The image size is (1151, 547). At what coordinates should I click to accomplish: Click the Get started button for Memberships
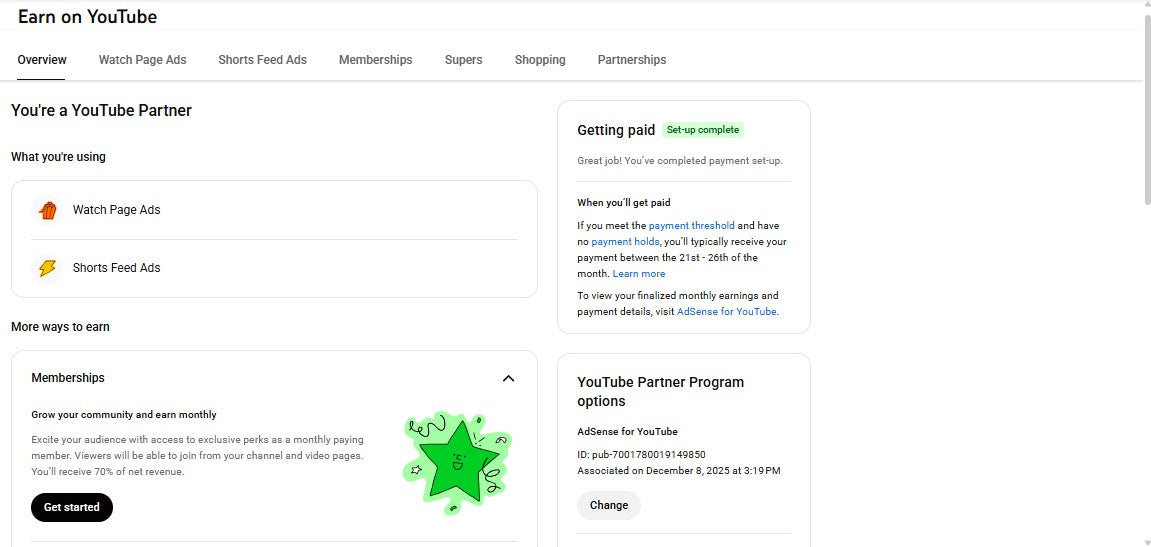(72, 507)
